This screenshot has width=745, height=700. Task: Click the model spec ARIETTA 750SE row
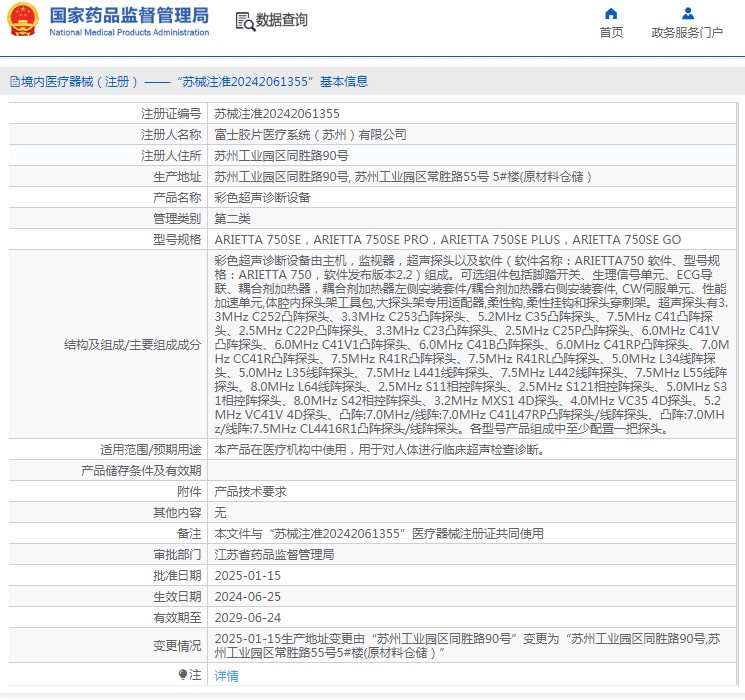click(448, 240)
